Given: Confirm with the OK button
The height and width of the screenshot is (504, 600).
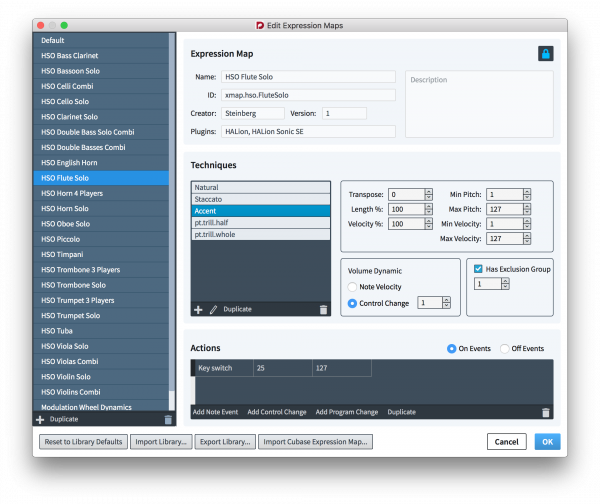Looking at the screenshot, I should point(548,442).
